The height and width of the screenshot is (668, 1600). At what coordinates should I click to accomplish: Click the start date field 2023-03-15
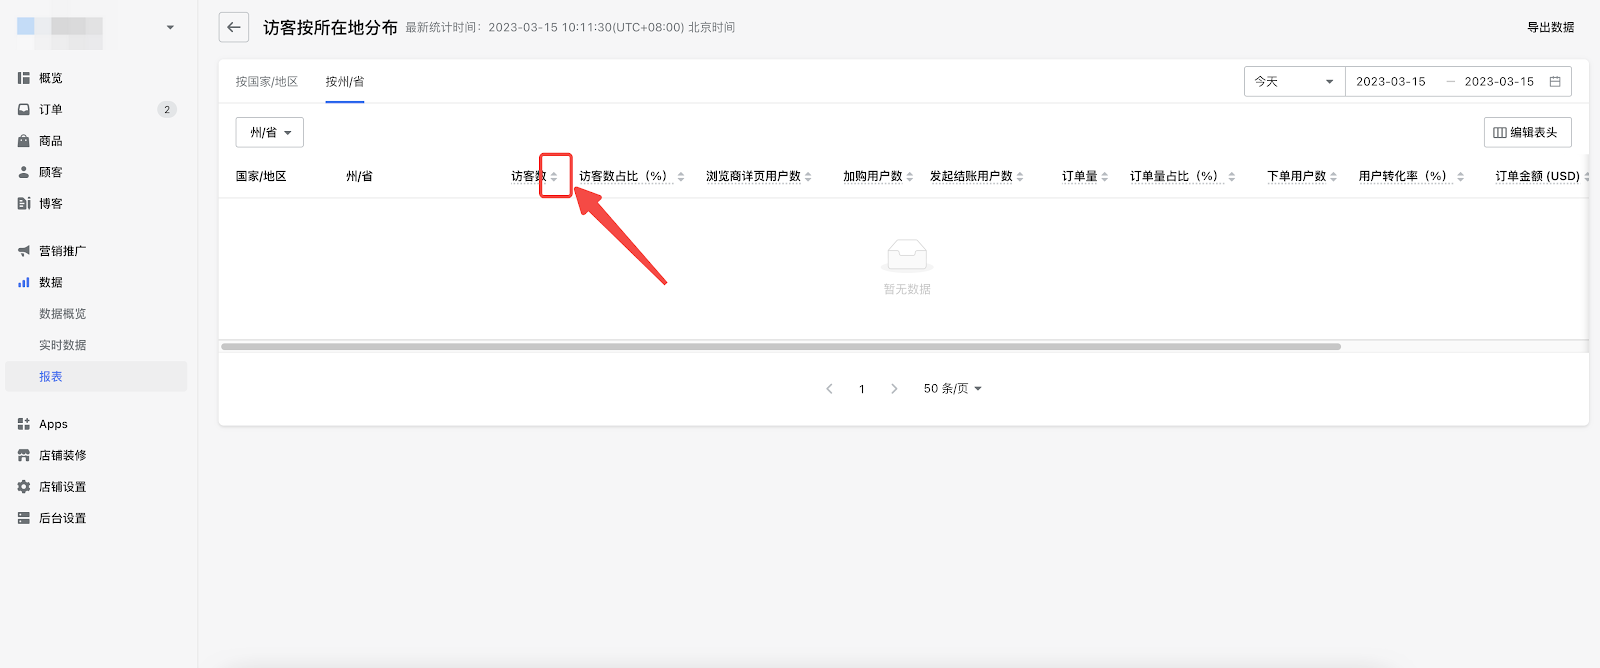point(1391,82)
